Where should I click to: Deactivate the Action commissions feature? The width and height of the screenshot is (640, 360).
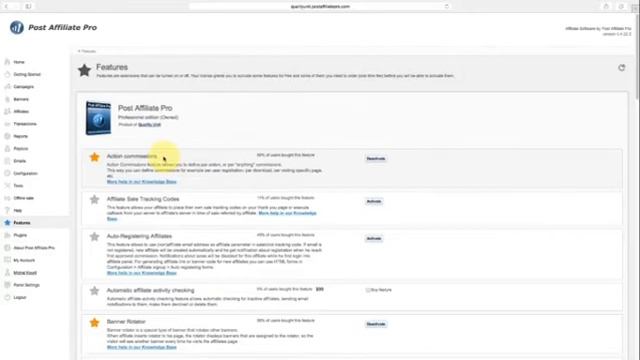(376, 158)
